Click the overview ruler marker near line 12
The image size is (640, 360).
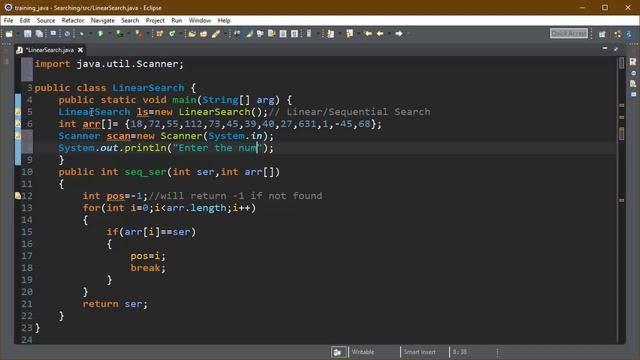(621, 200)
